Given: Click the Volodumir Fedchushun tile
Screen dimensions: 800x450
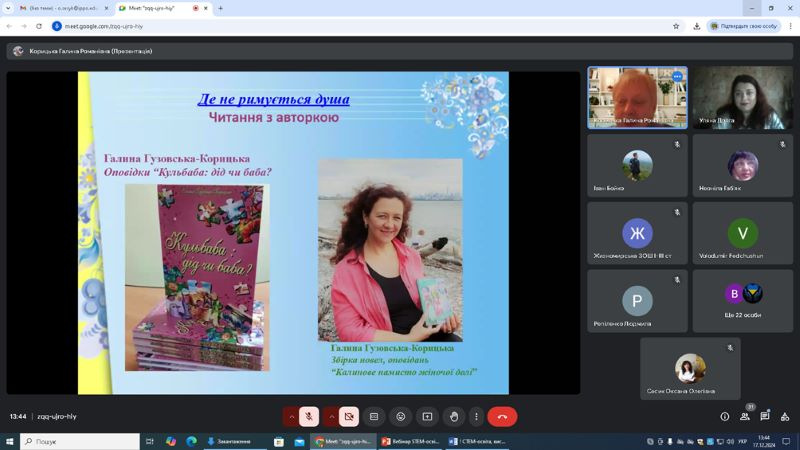Looking at the screenshot, I should [743, 233].
